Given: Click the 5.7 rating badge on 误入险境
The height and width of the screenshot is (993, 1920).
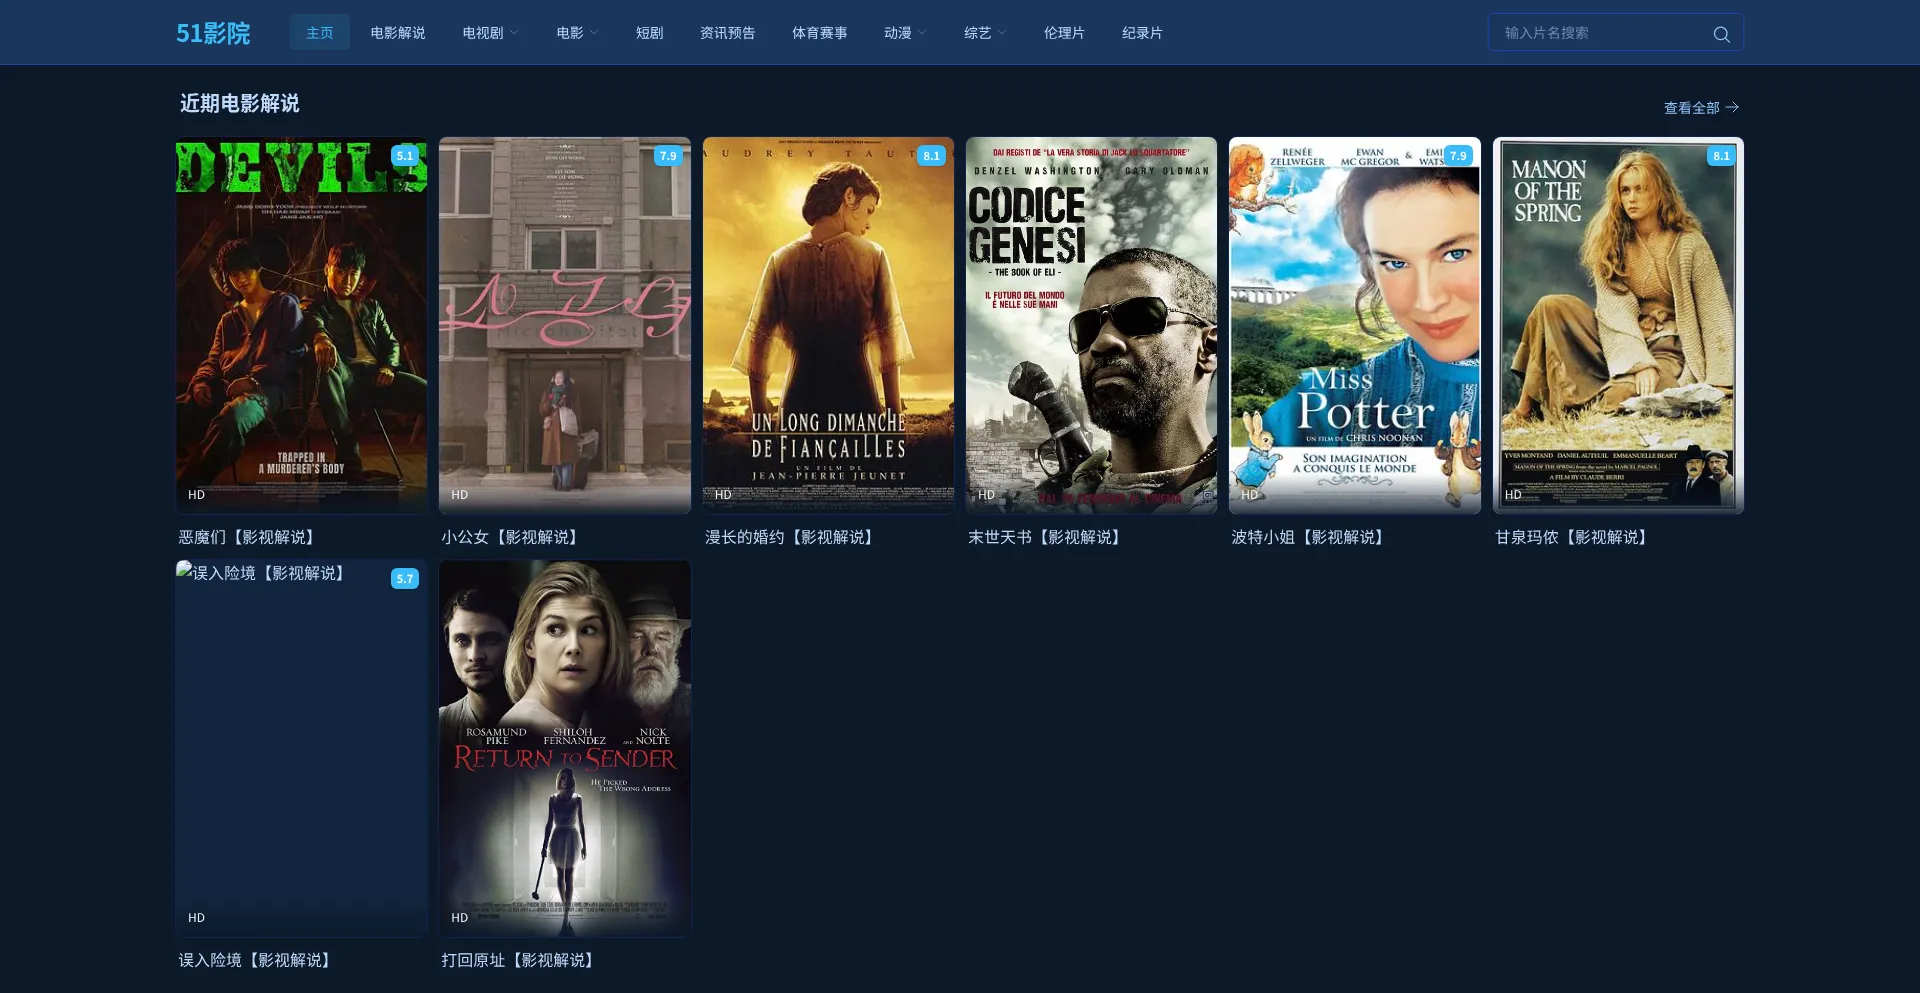Looking at the screenshot, I should point(405,579).
